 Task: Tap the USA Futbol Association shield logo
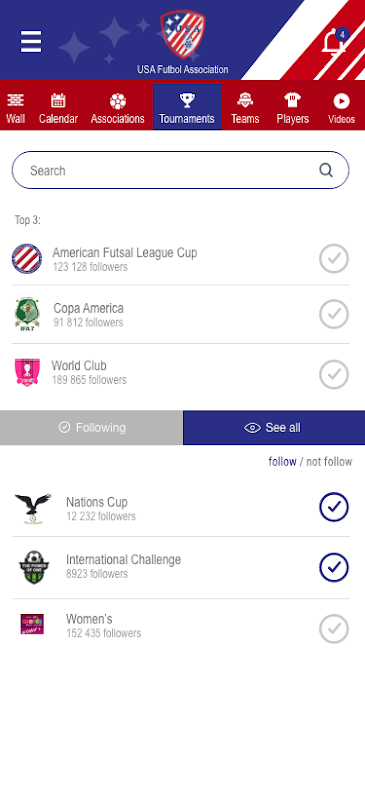tap(183, 35)
